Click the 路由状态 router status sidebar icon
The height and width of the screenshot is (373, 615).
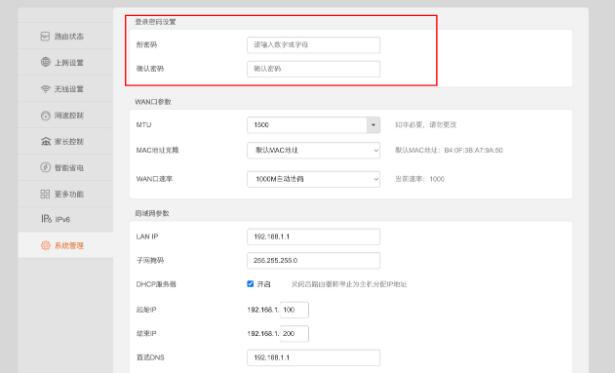tap(45, 36)
